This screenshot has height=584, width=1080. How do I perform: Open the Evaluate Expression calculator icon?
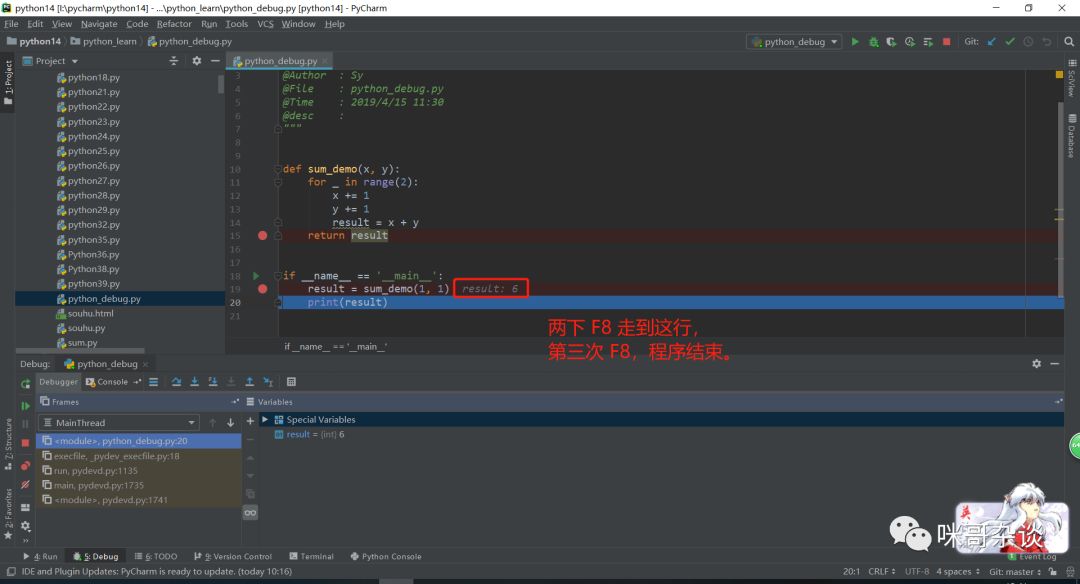coord(291,382)
